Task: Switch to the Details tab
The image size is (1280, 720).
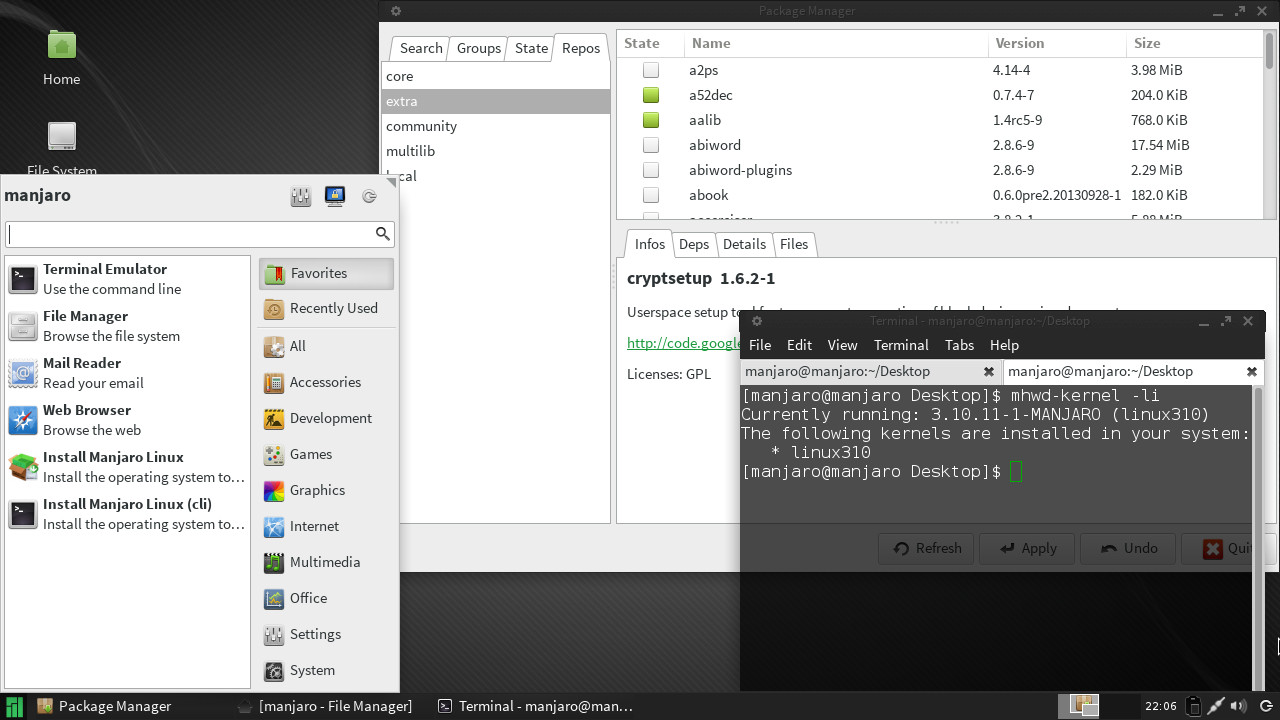Action: click(744, 244)
